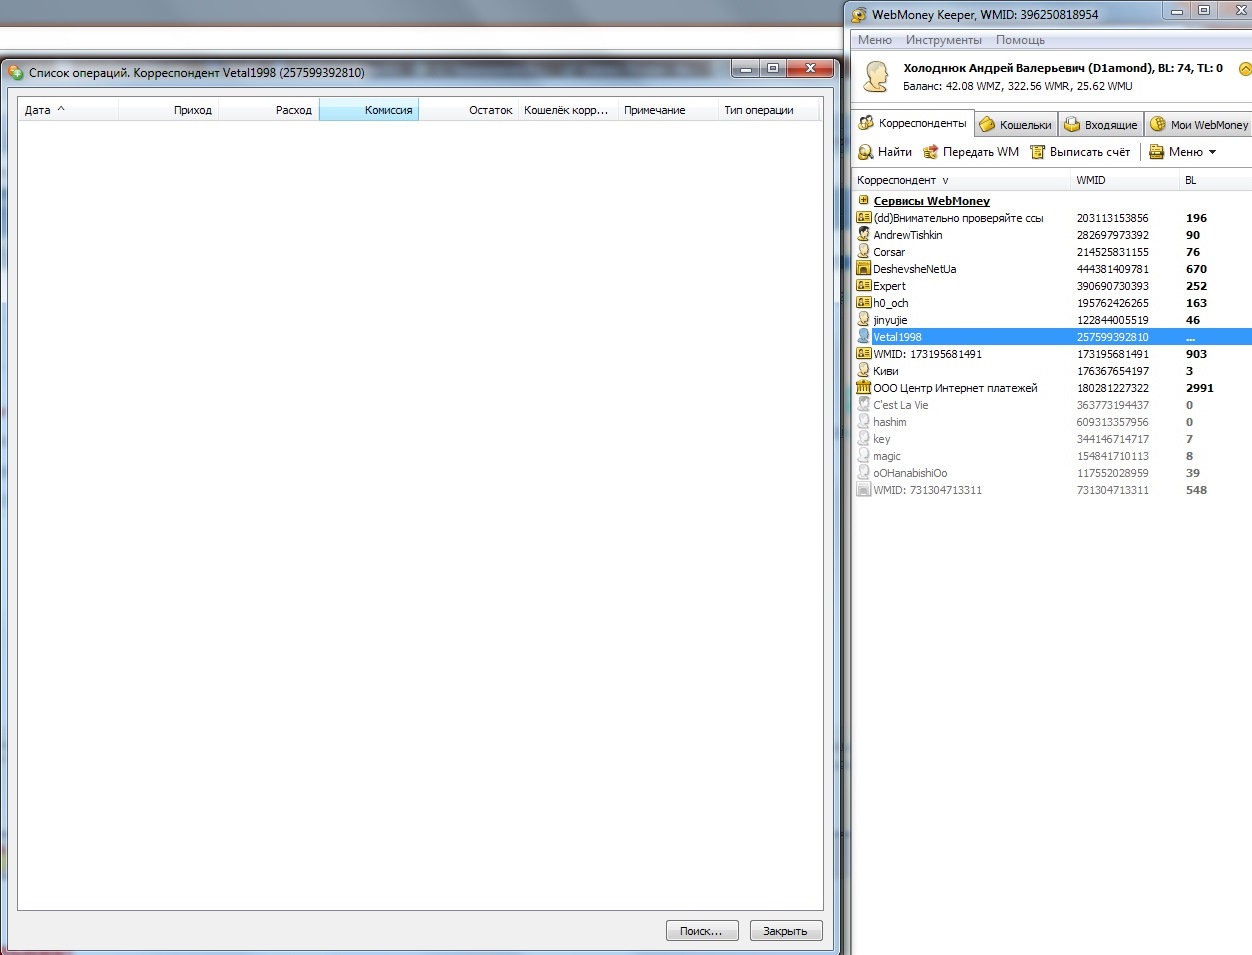Image resolution: width=1252 pixels, height=955 pixels.
Task: Click the Кошелёк корр... column header
Action: 568,110
